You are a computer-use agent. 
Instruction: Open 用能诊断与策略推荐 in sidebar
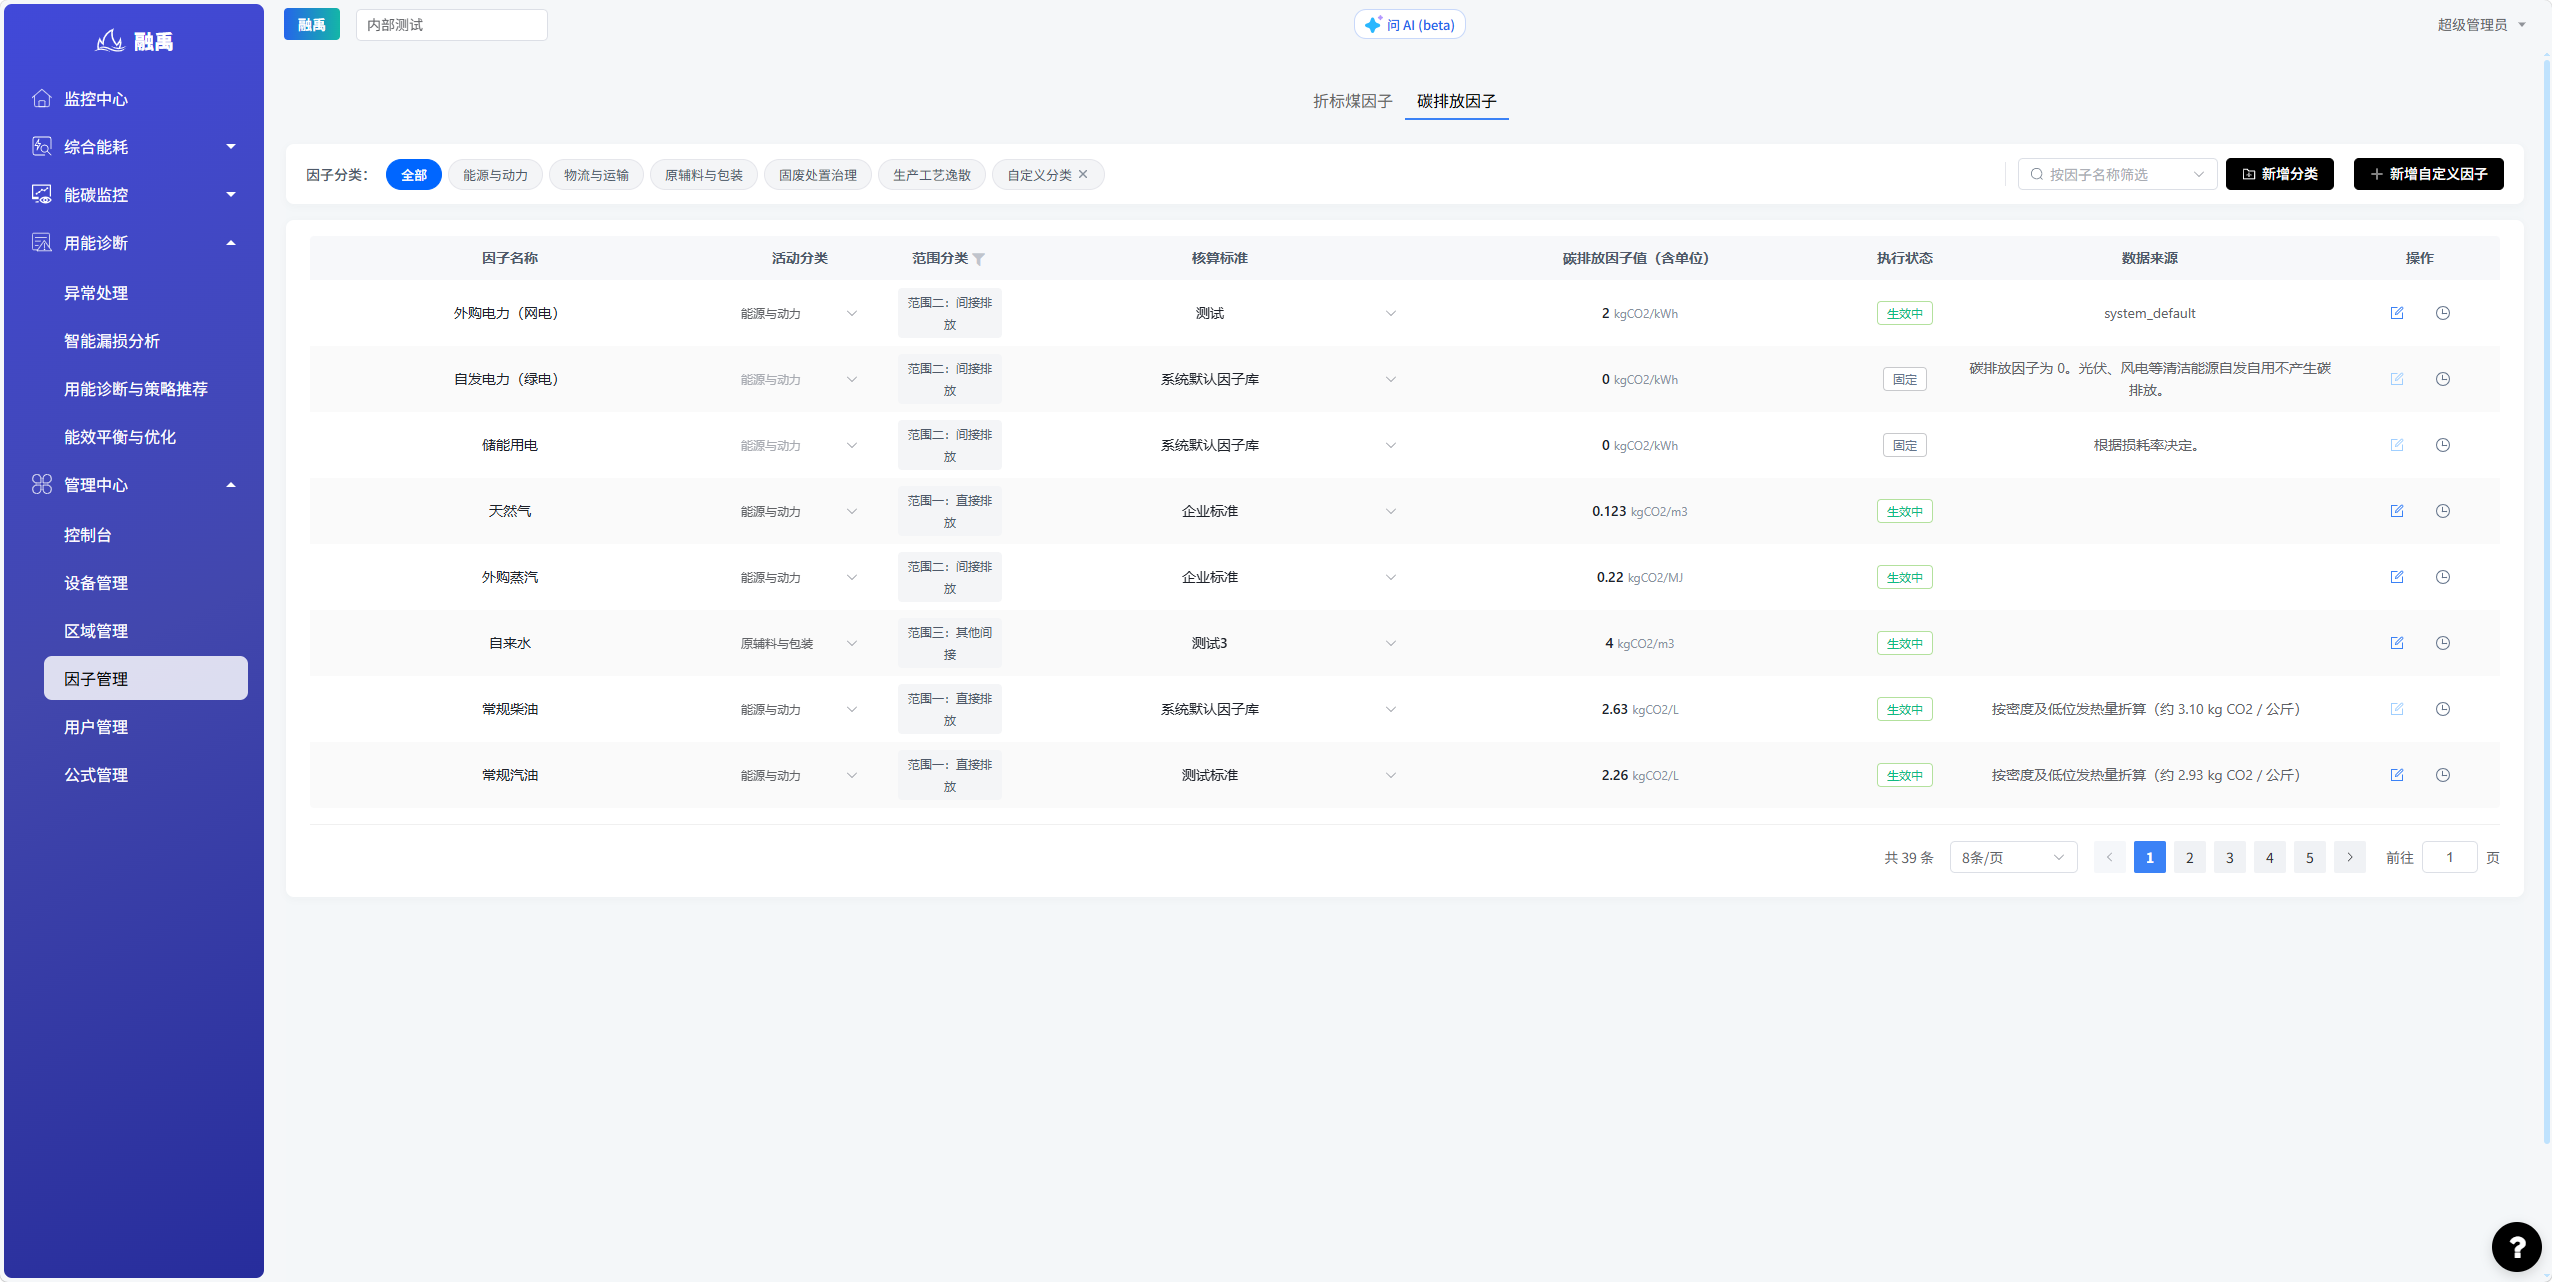click(136, 389)
